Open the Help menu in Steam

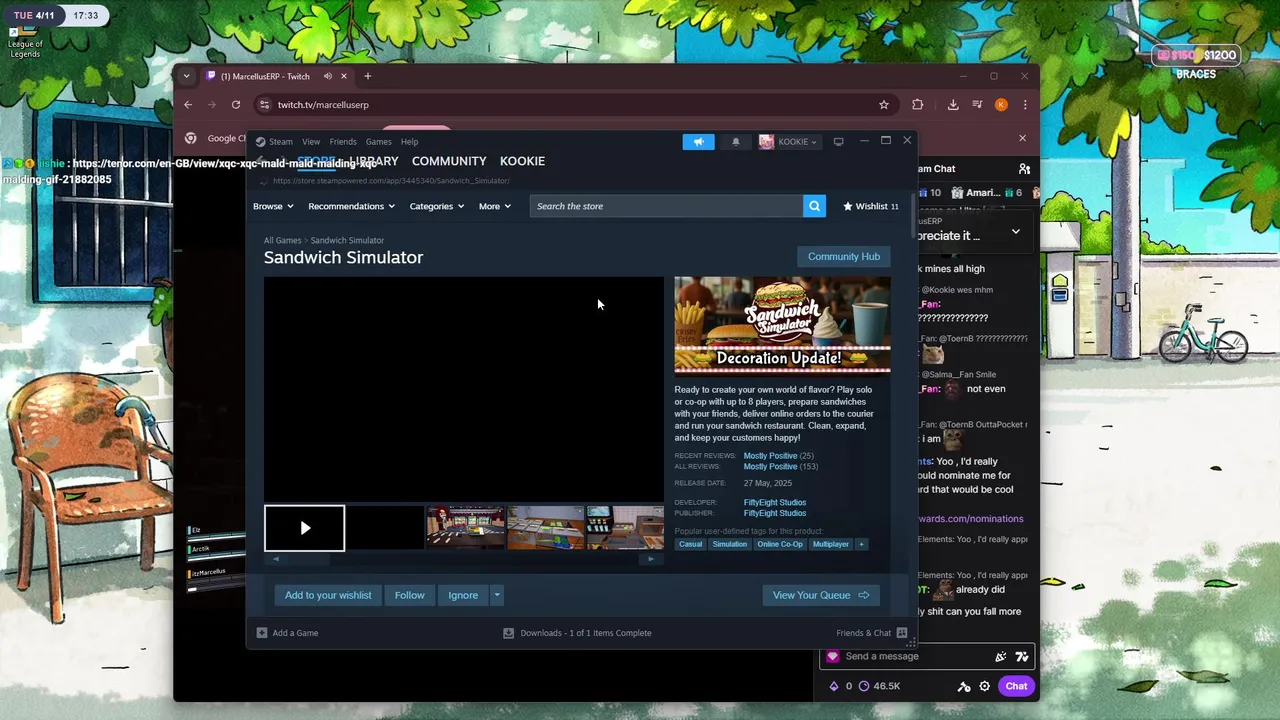(409, 142)
